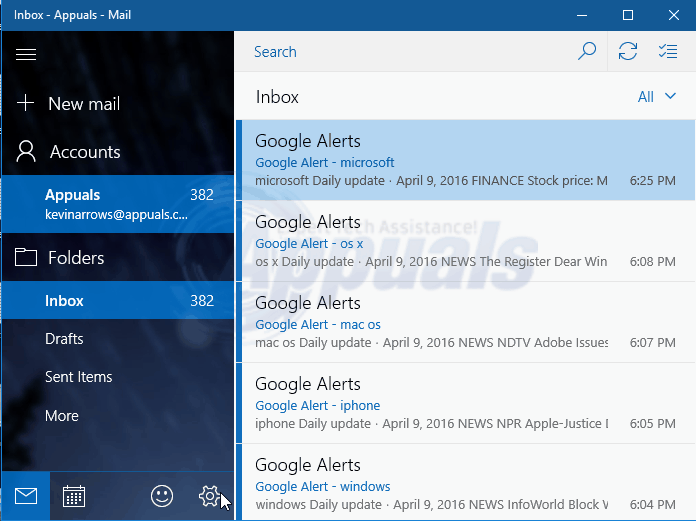Viewport: 696px width, 521px height.
Task: Click the 6:04 PM timestamp
Action: [x=652, y=505]
